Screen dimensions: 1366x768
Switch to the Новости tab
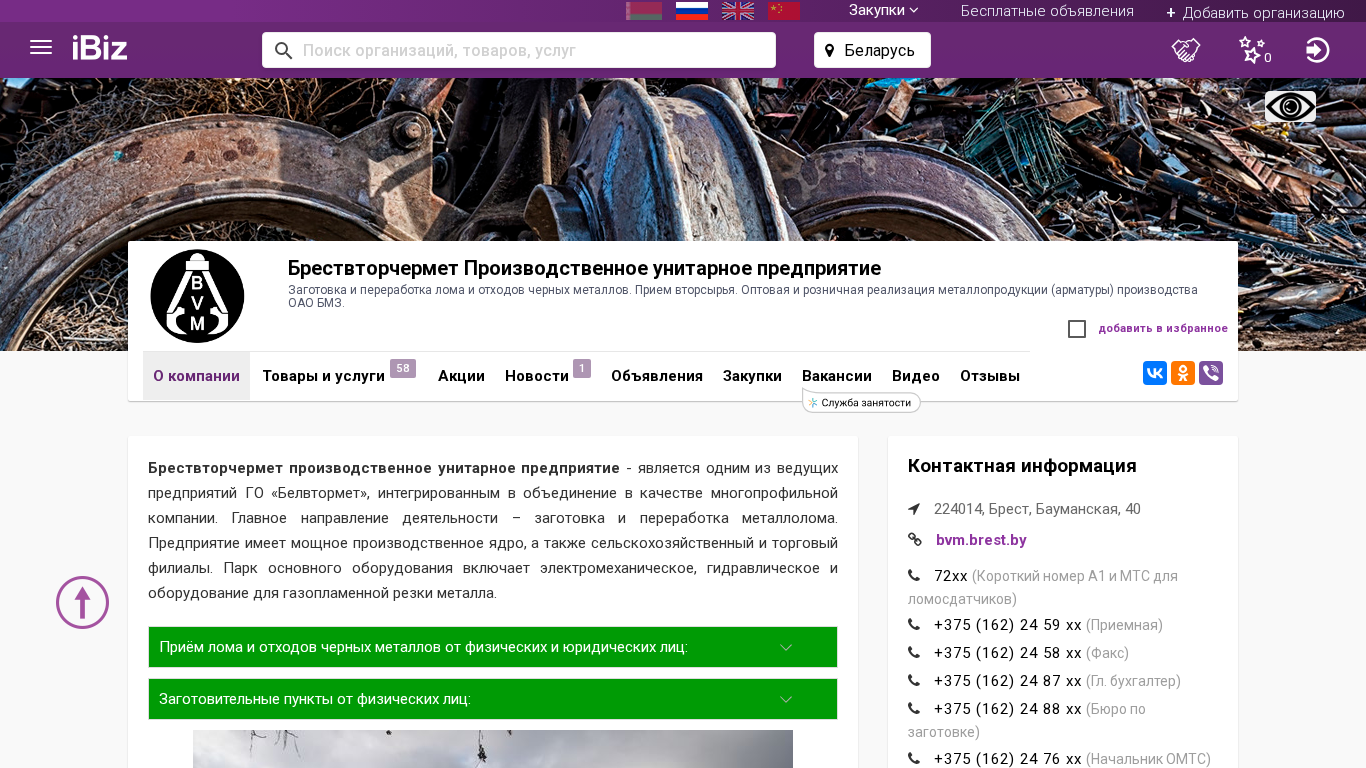[537, 376]
